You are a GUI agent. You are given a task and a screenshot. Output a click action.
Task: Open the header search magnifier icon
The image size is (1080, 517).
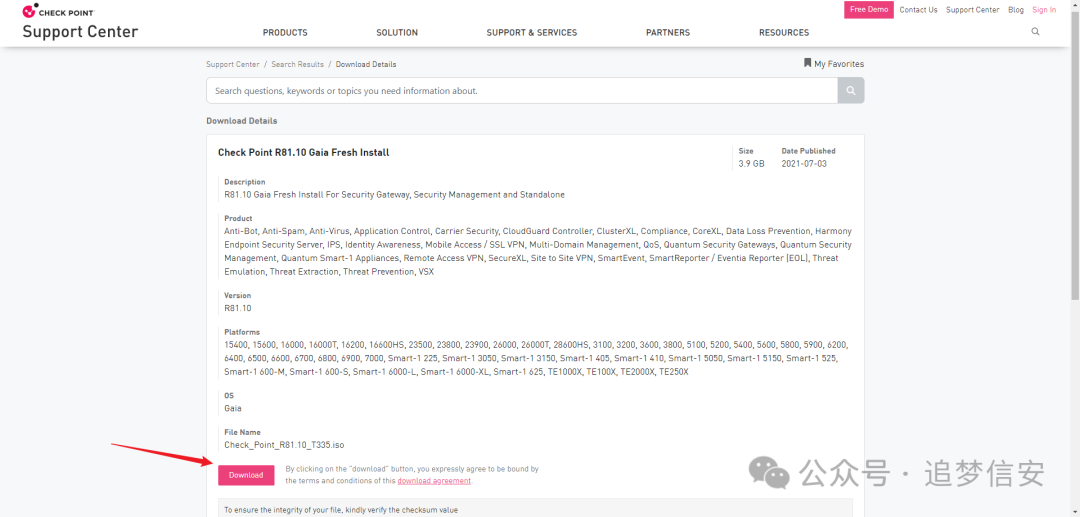pyautogui.click(x=1035, y=32)
